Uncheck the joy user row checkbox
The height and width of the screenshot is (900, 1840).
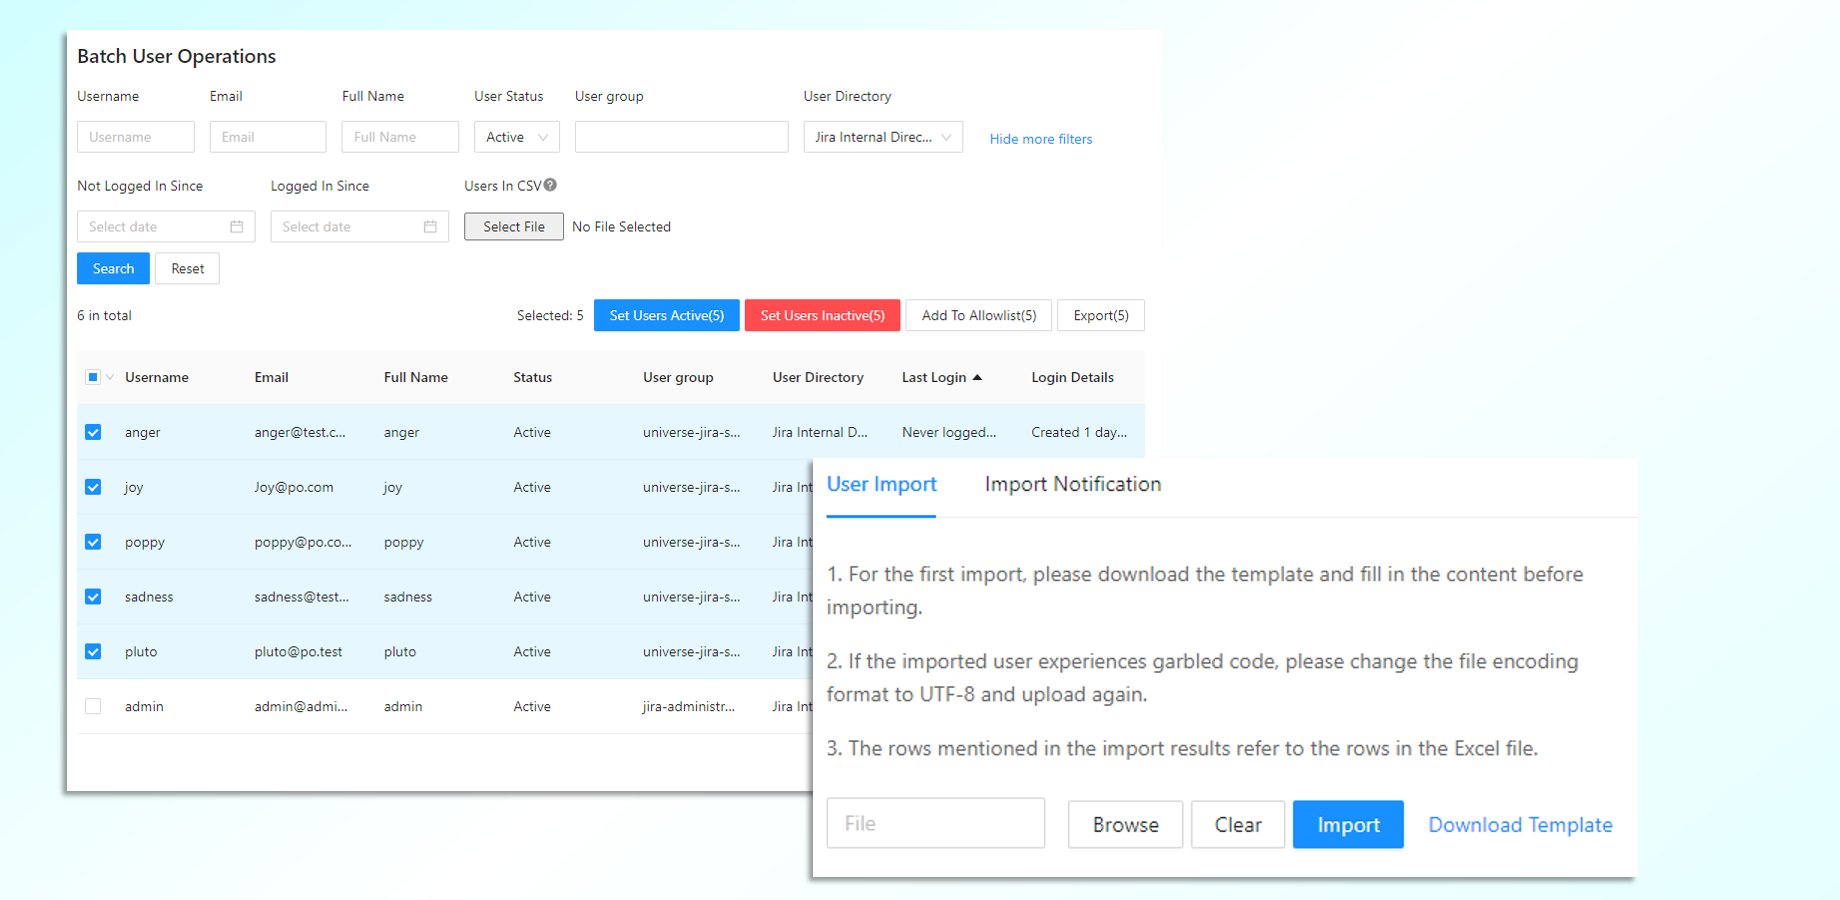coord(93,487)
